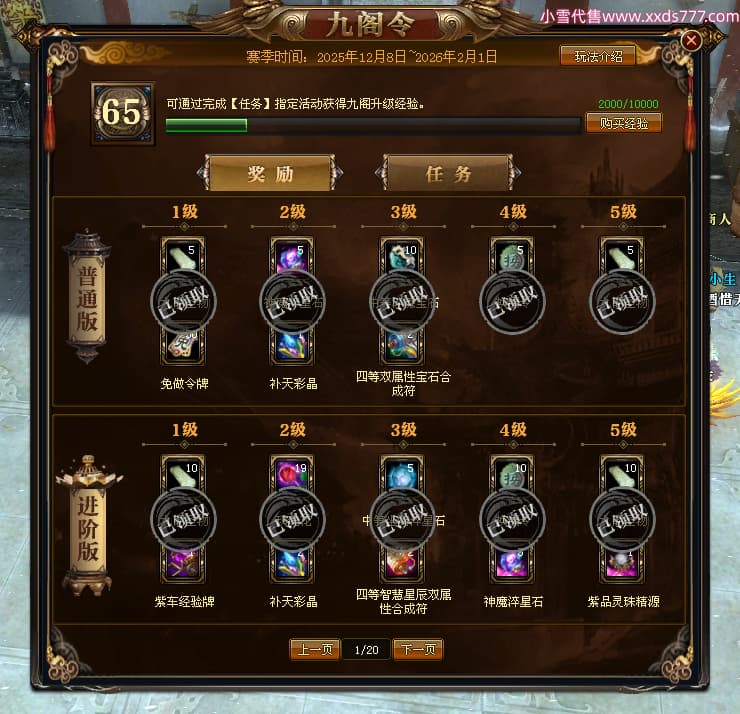Click the green experience progress bar
This screenshot has width=740, height=714.
coord(373,125)
